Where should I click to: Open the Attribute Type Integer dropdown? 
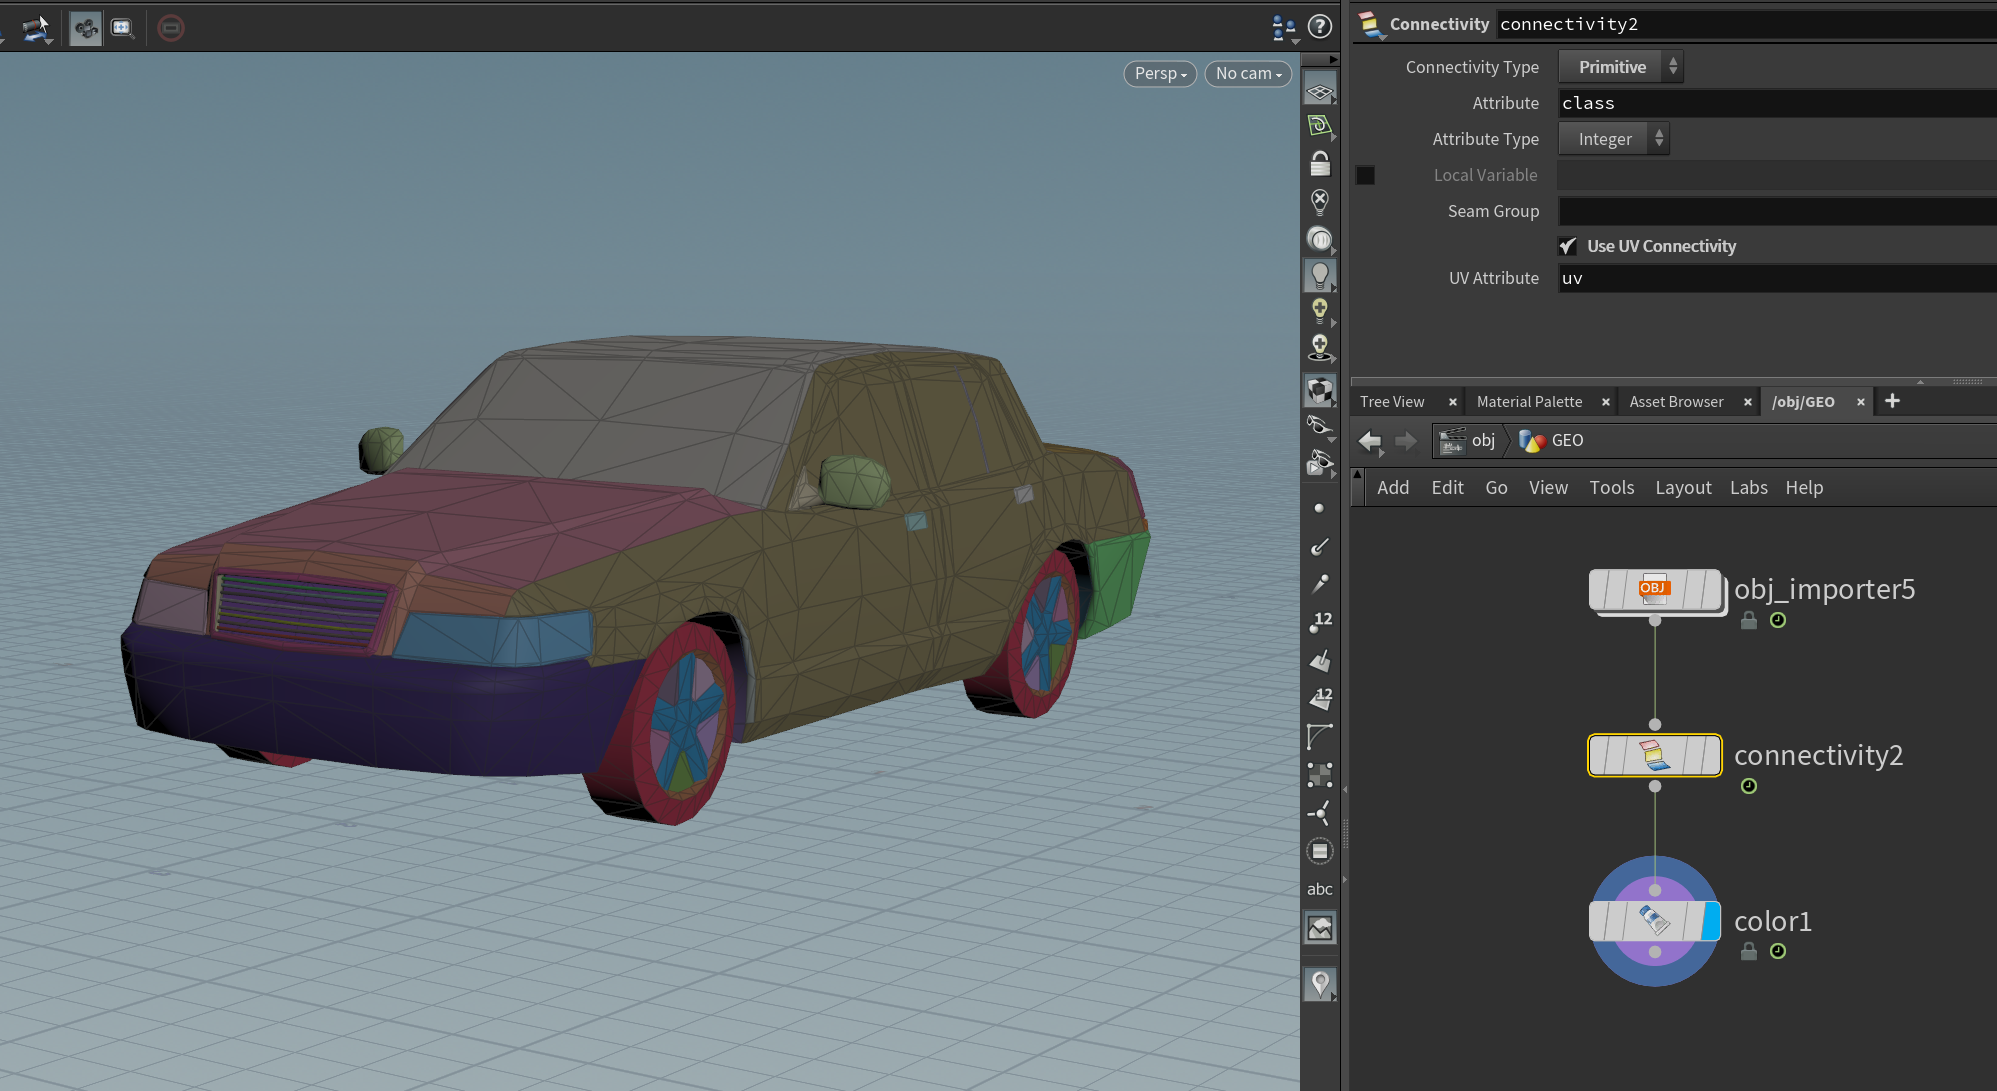(1613, 139)
